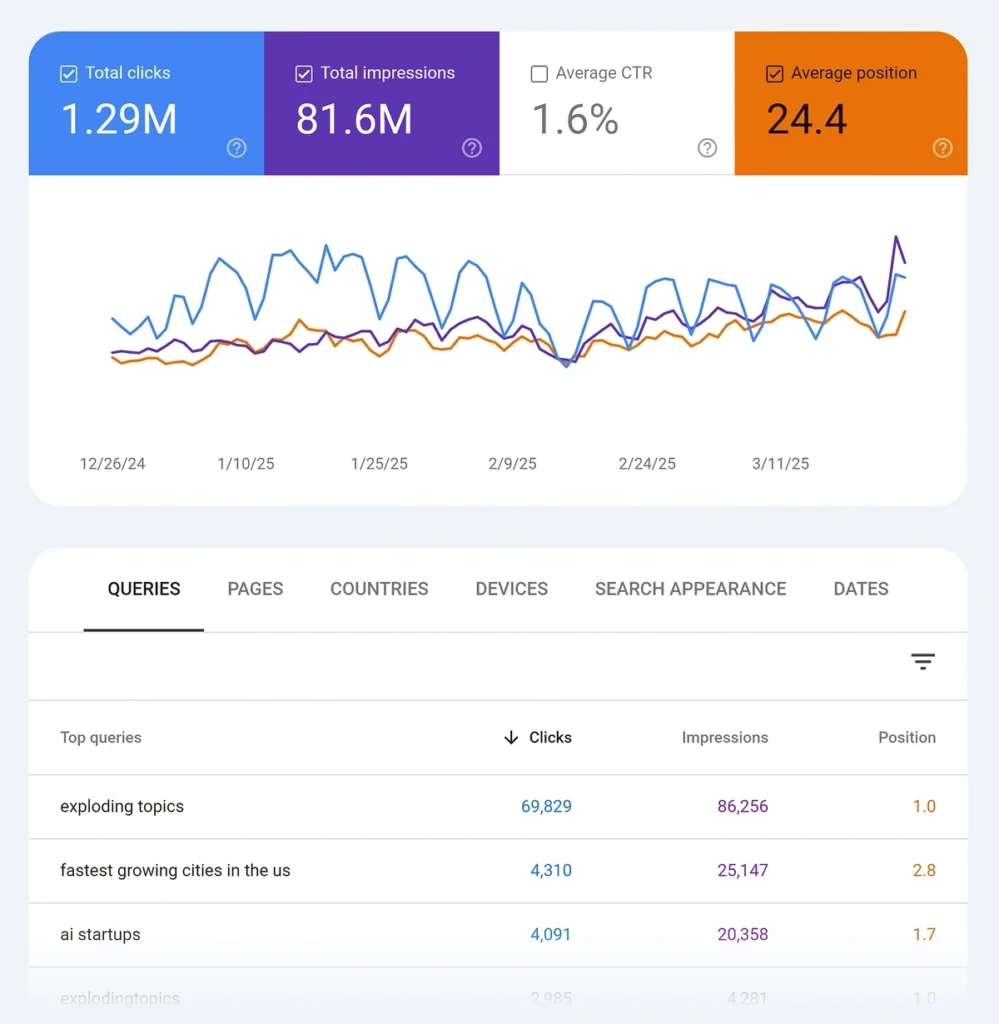Sort table by Position column header
The height and width of the screenshot is (1024, 999).
click(x=906, y=738)
